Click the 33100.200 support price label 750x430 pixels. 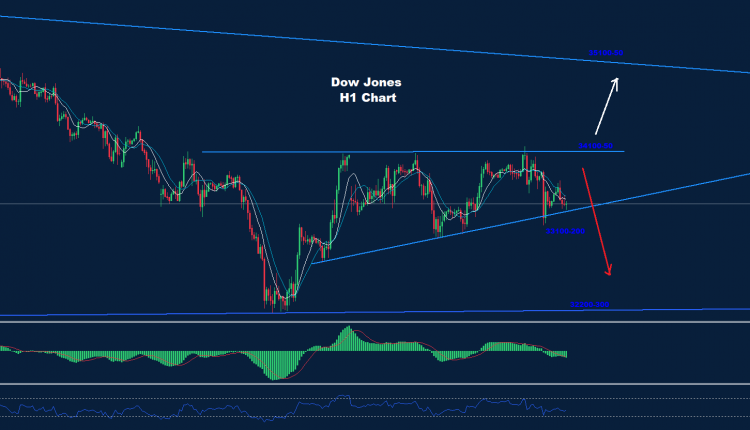click(x=565, y=231)
